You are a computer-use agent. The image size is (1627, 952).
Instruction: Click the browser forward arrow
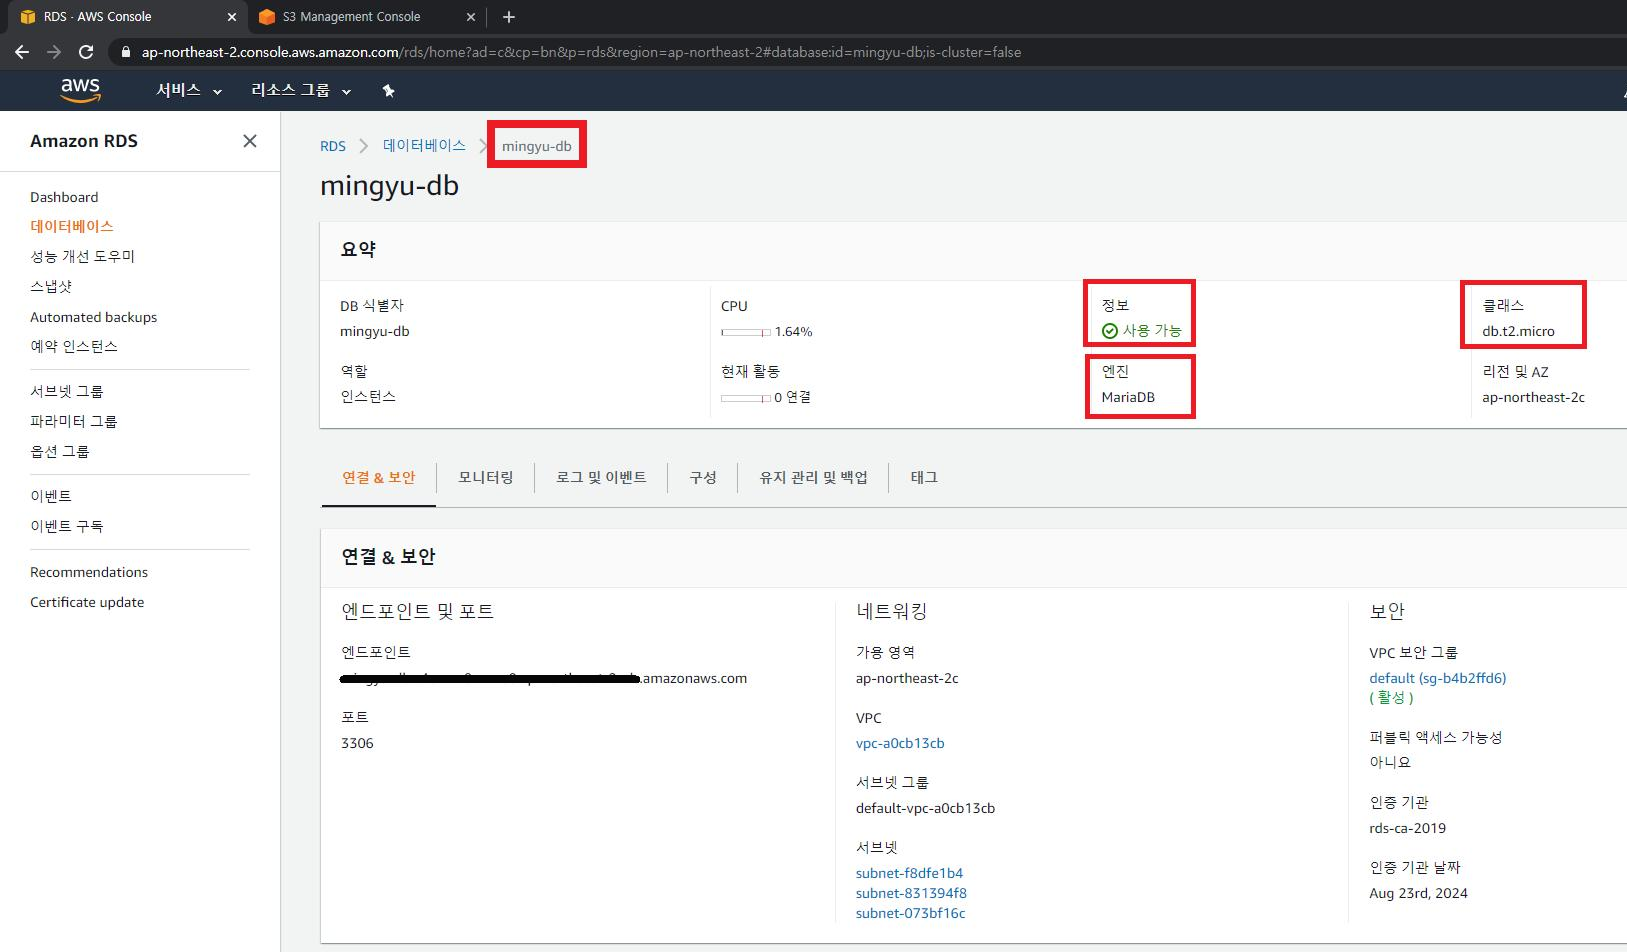[x=54, y=52]
